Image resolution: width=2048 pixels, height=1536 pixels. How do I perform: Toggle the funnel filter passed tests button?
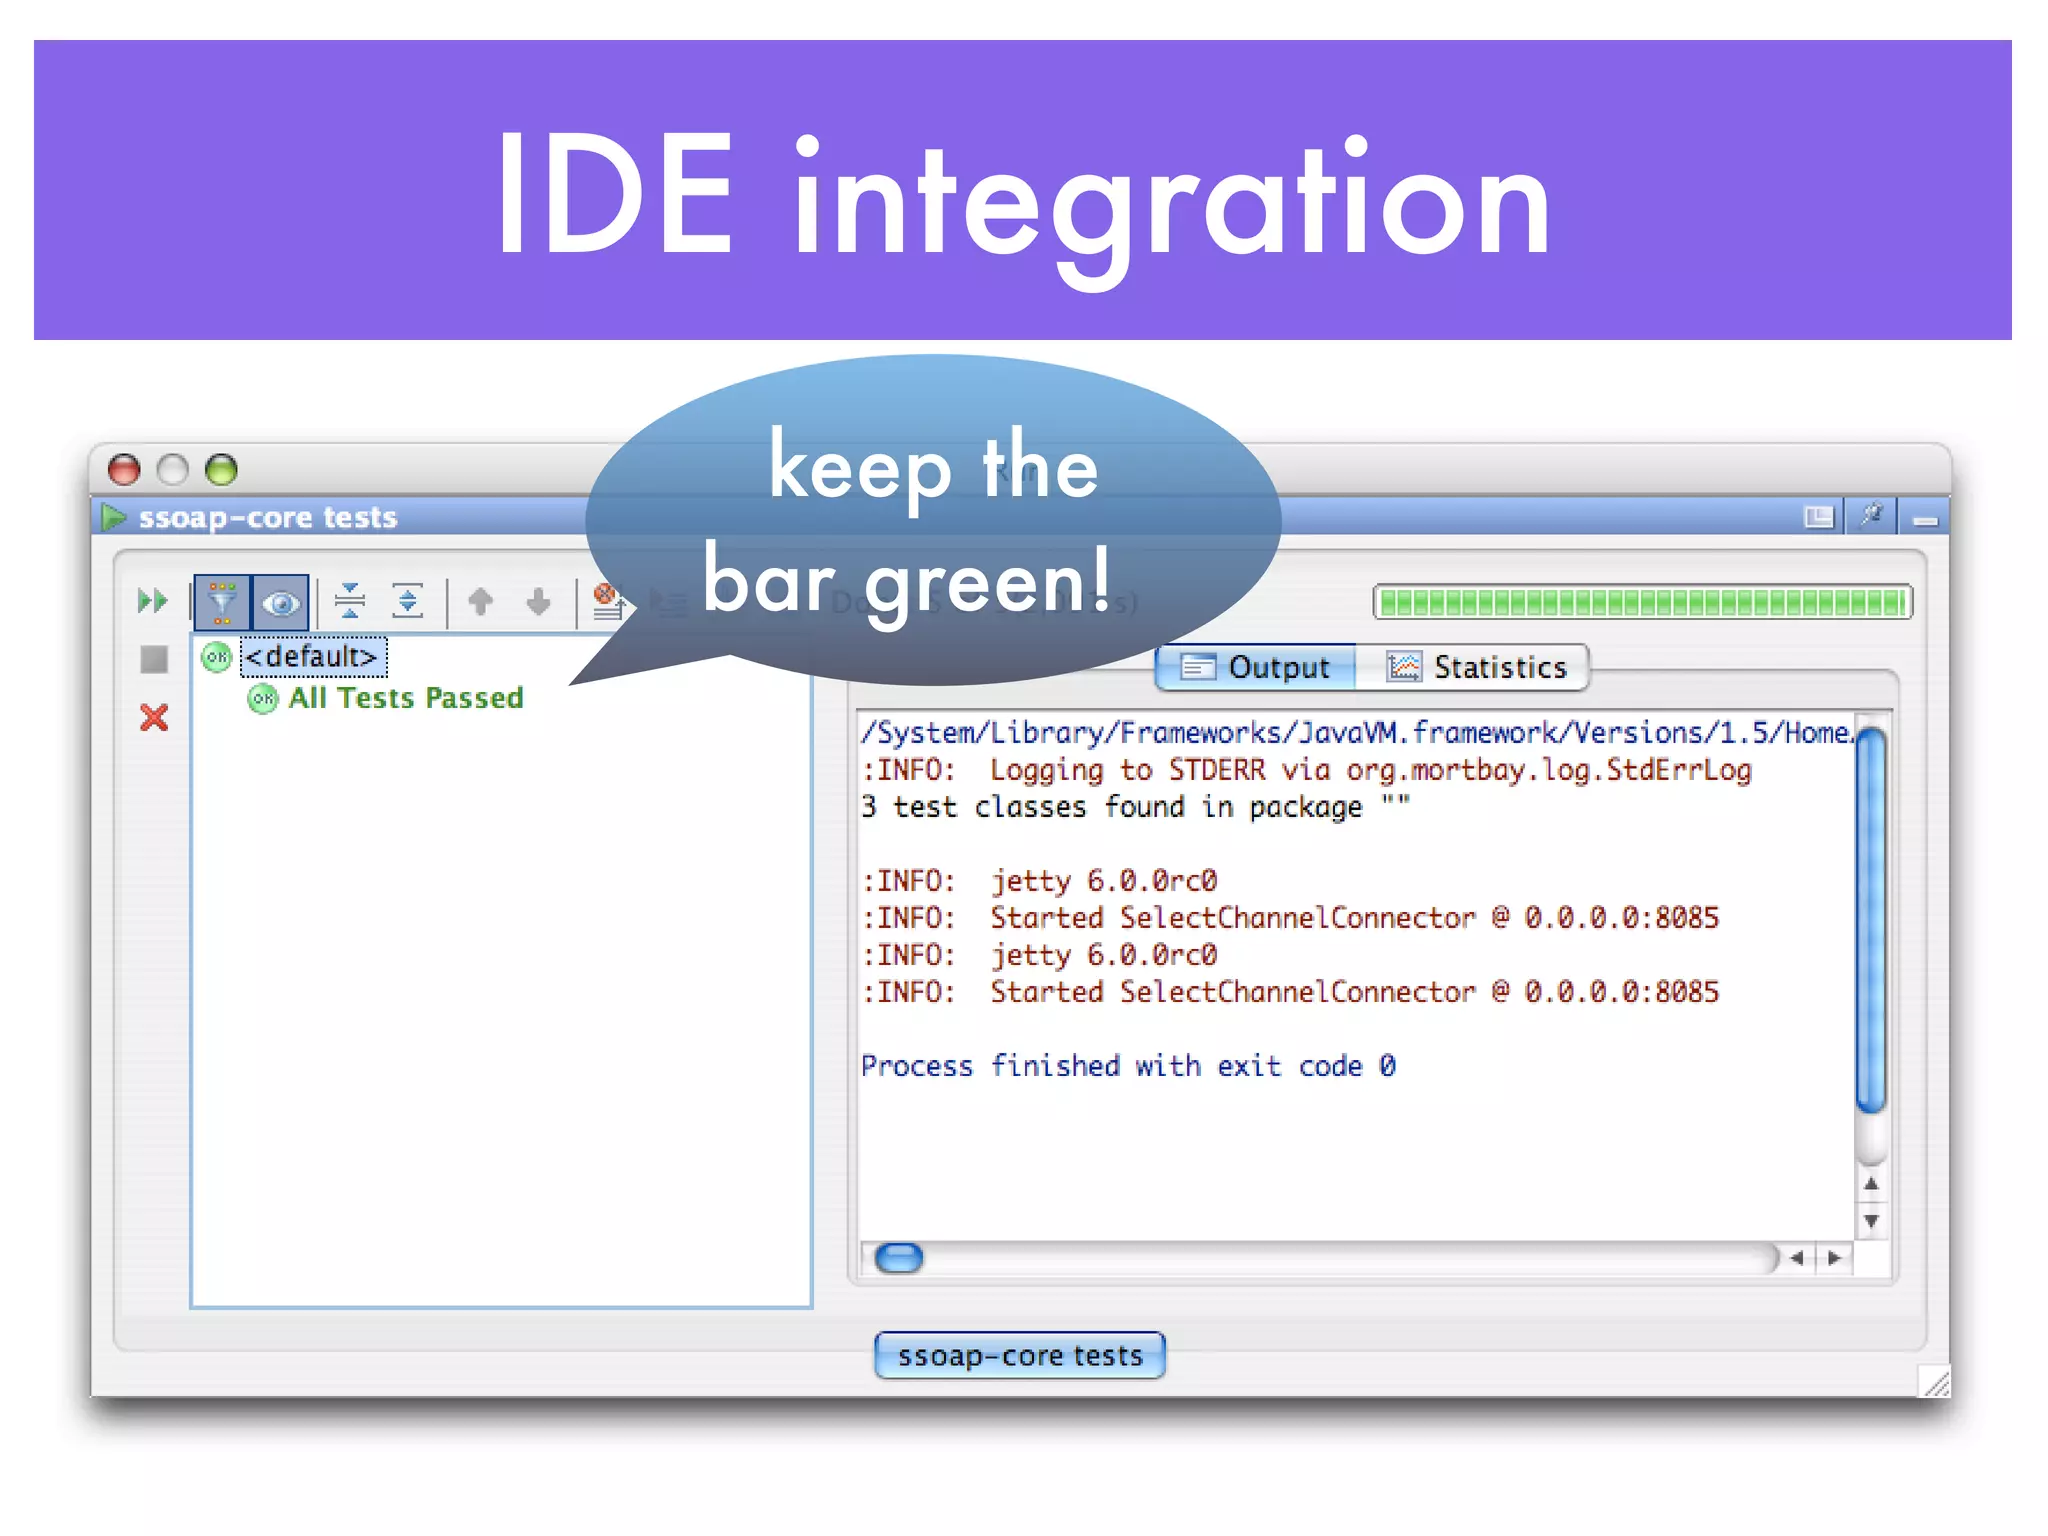222,602
